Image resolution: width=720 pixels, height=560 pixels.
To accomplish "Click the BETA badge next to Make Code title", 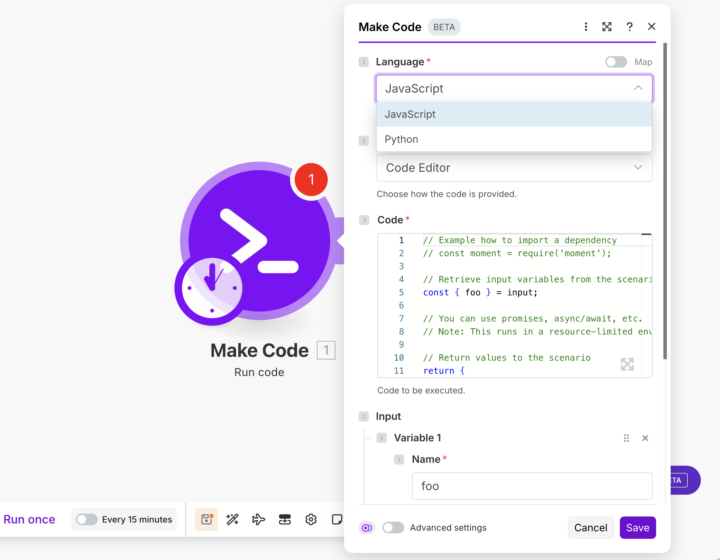I will coord(444,27).
